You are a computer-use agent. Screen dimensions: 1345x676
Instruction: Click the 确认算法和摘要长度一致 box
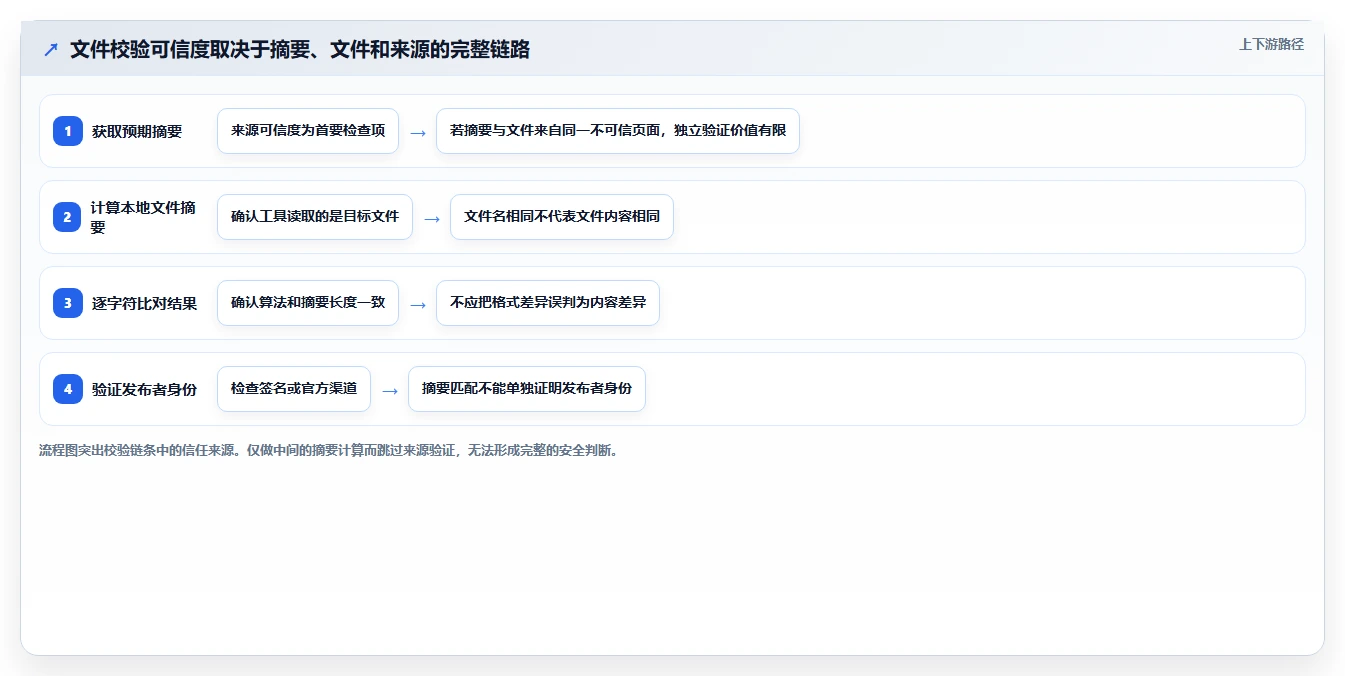(308, 303)
